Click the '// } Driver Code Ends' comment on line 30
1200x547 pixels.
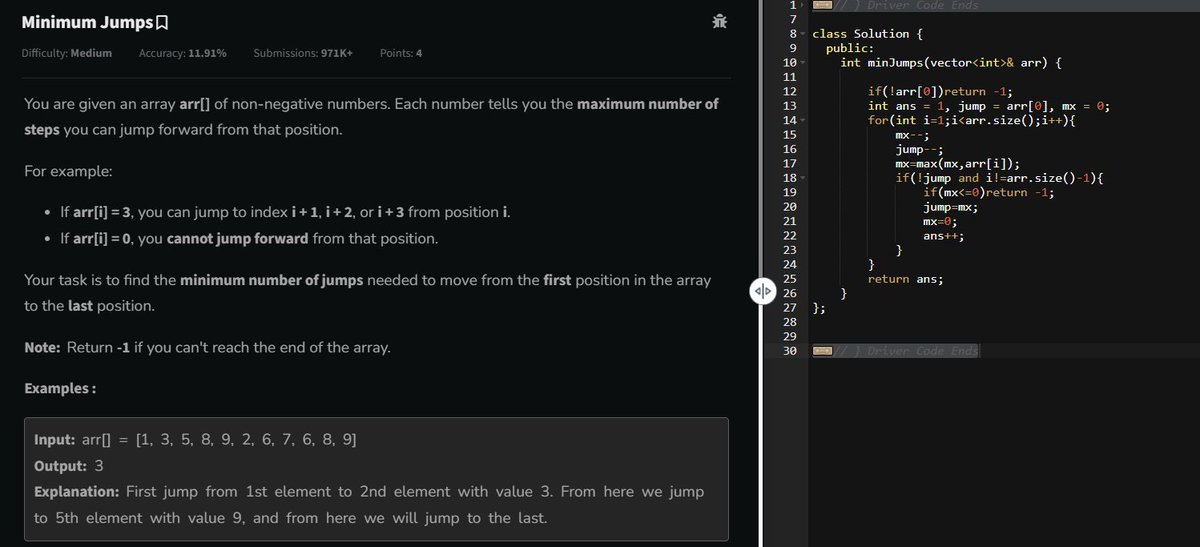coord(907,351)
